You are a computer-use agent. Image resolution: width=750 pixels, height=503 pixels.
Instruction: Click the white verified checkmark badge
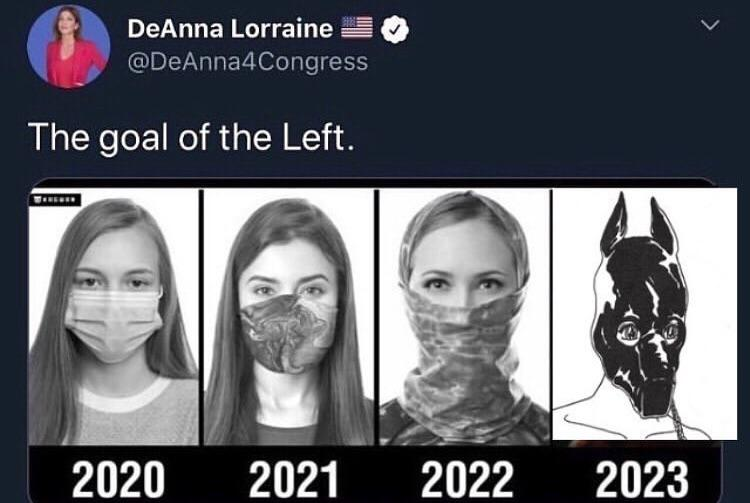395,29
